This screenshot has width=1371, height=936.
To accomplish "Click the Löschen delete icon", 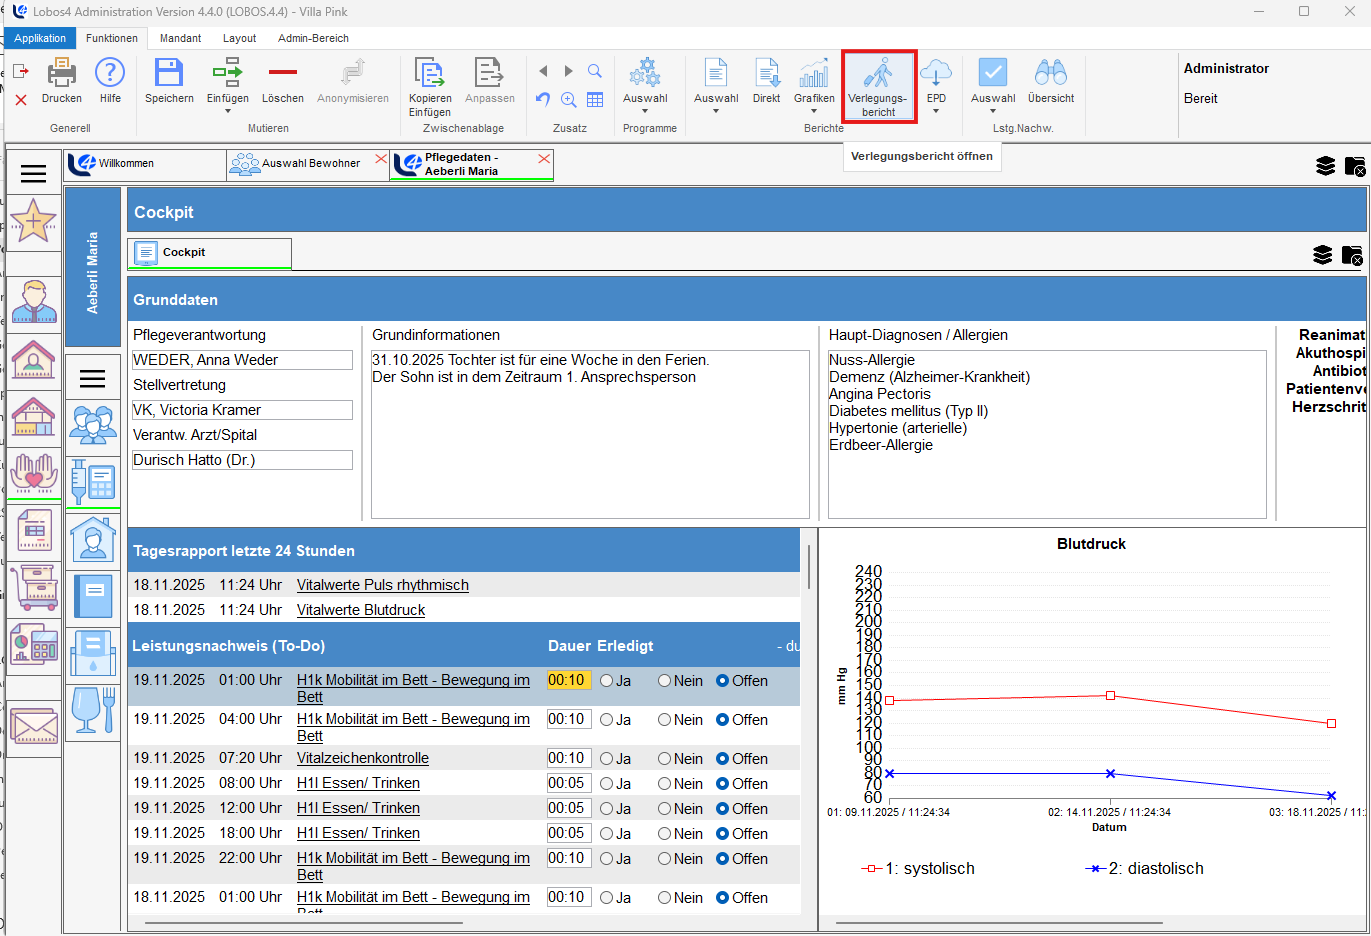I will (x=282, y=74).
